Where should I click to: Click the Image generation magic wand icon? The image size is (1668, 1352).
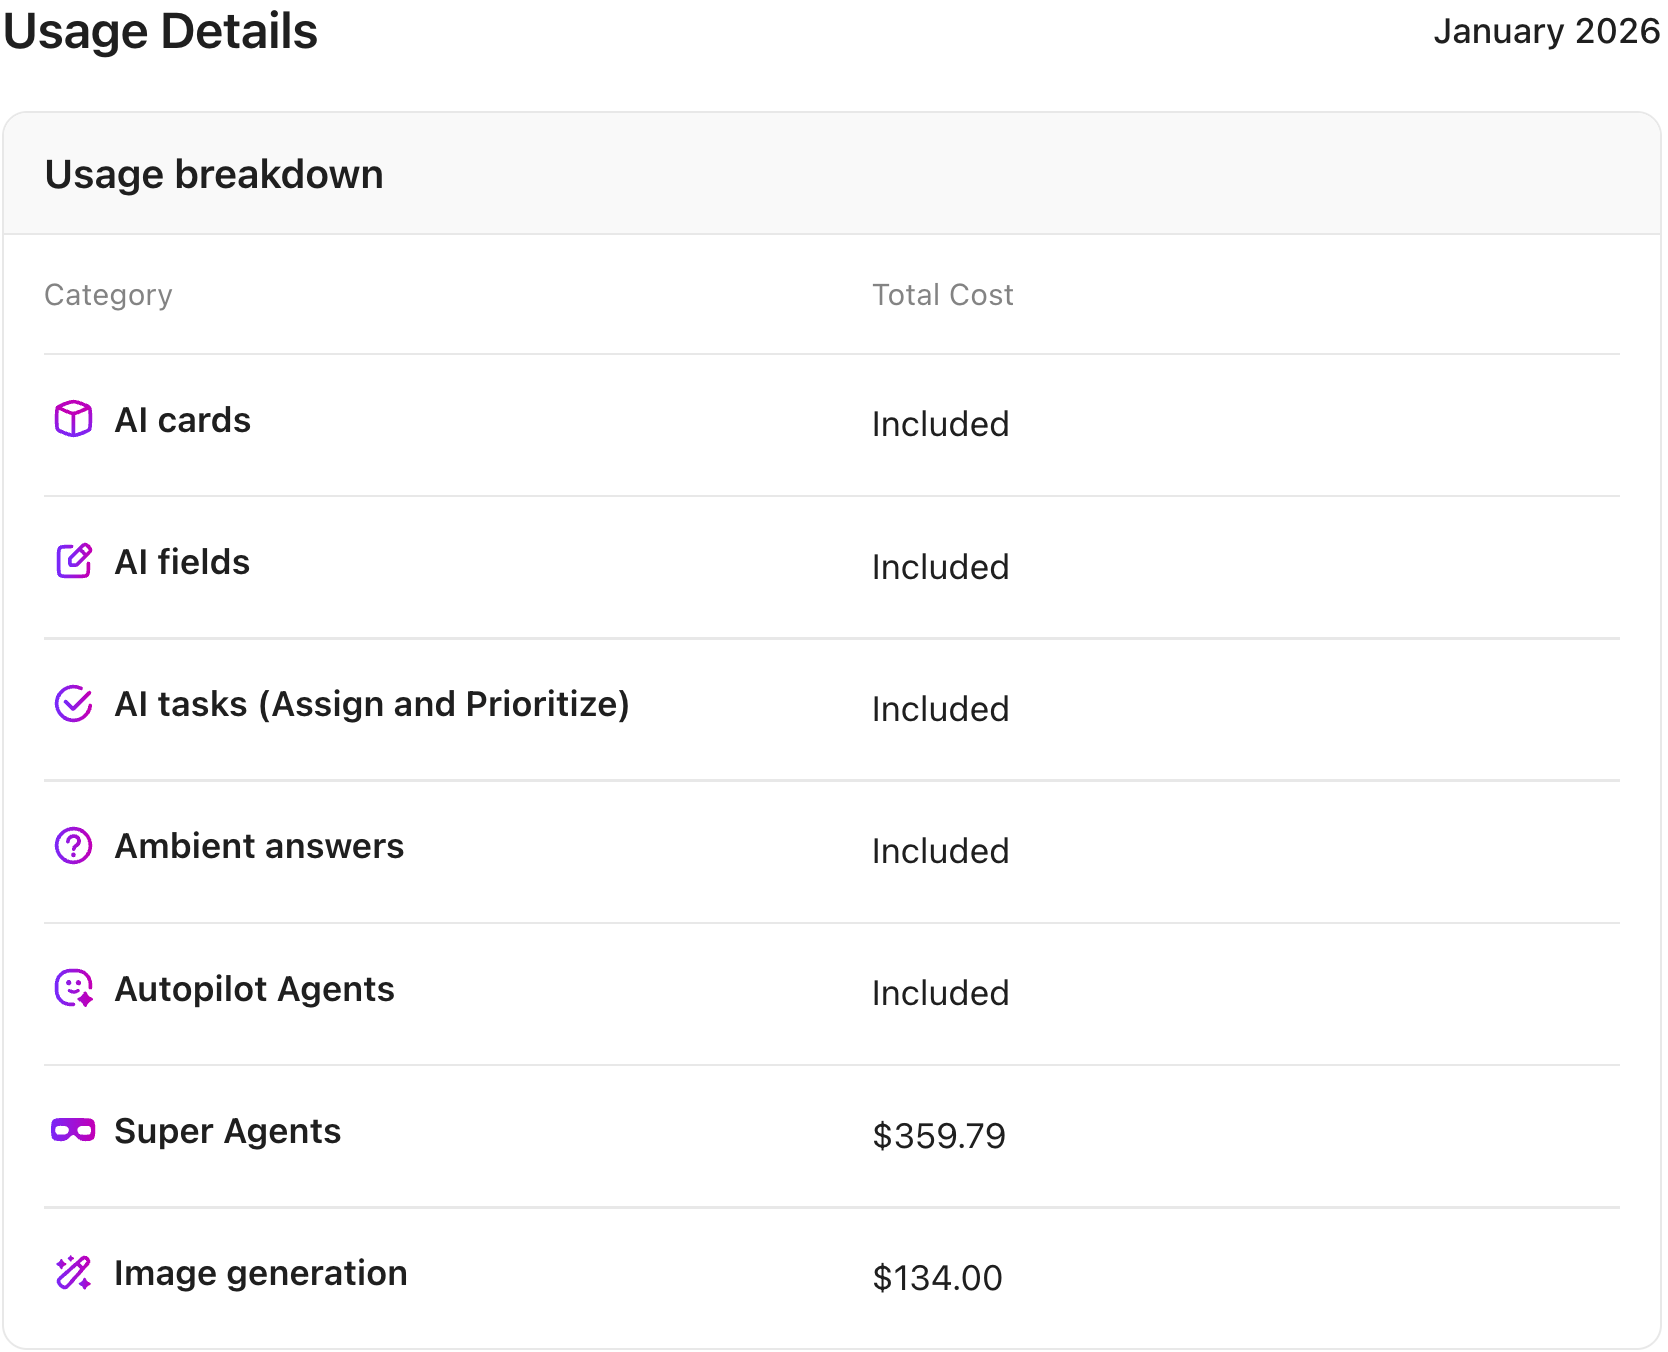[x=72, y=1273]
